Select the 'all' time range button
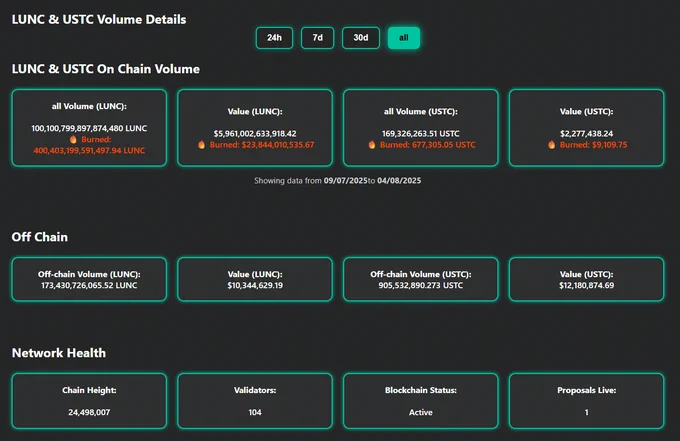 coord(404,38)
